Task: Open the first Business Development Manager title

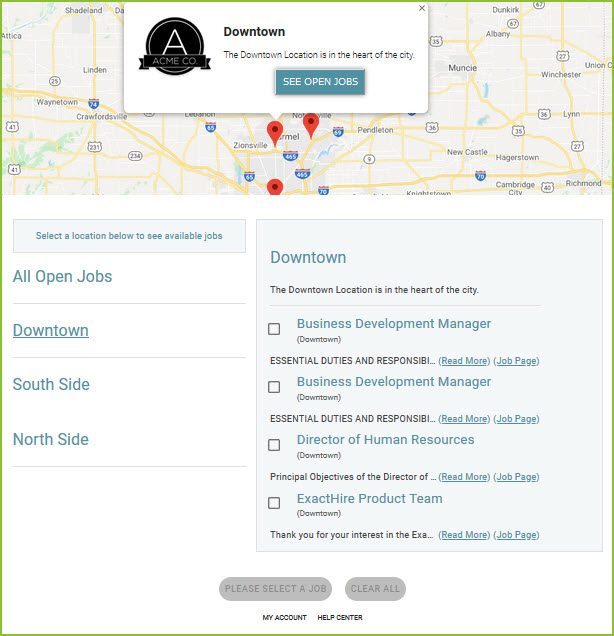Action: pos(394,324)
